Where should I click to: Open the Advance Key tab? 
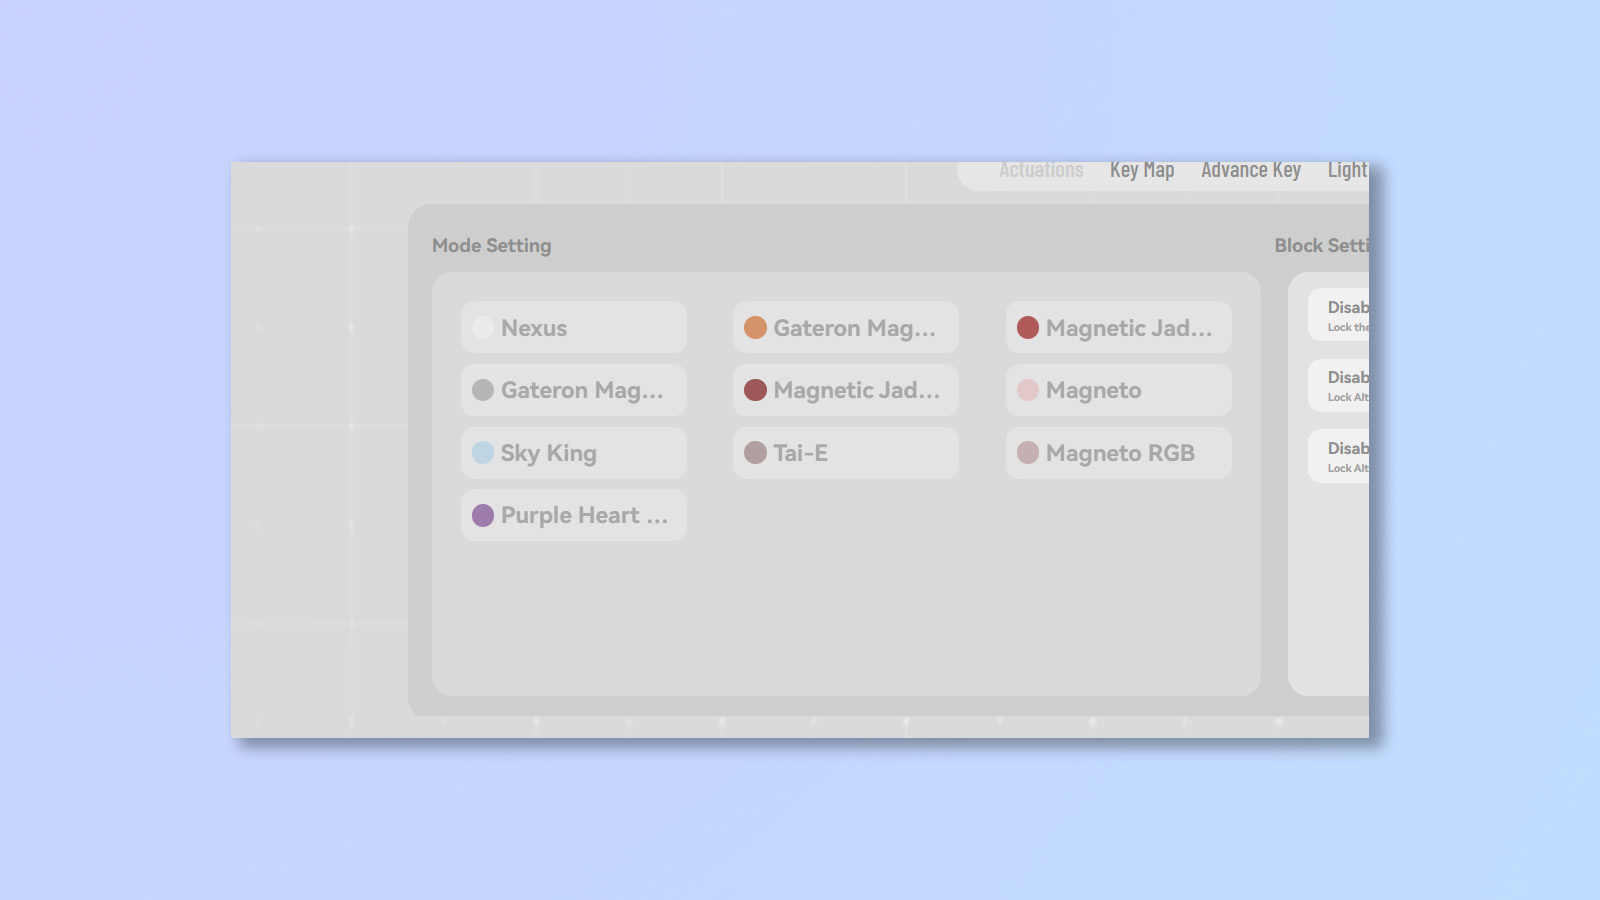(1251, 169)
